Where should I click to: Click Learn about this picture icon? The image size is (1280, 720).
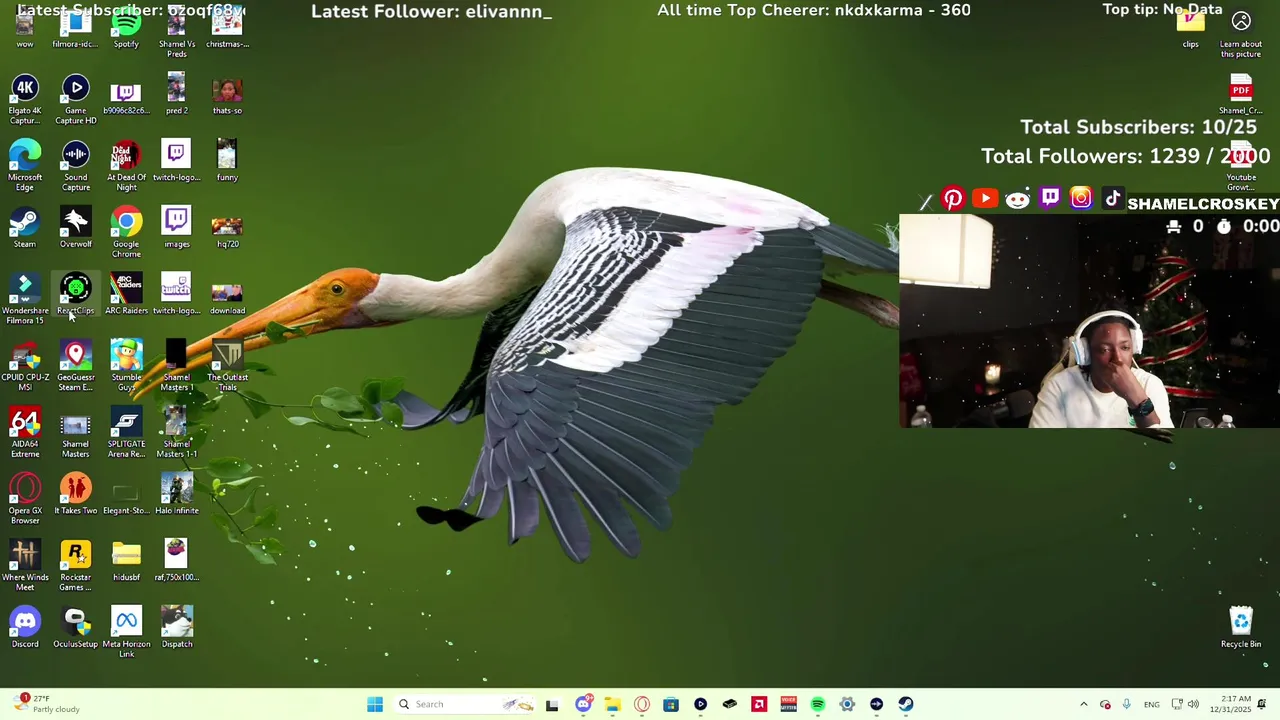pos(1241,33)
